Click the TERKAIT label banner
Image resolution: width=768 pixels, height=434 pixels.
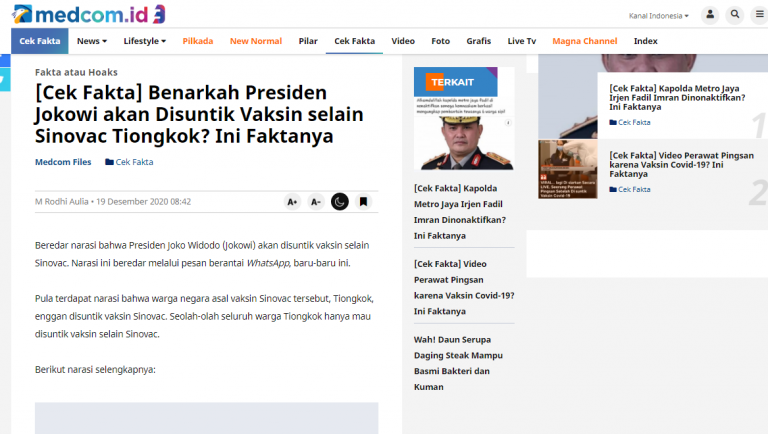456,82
